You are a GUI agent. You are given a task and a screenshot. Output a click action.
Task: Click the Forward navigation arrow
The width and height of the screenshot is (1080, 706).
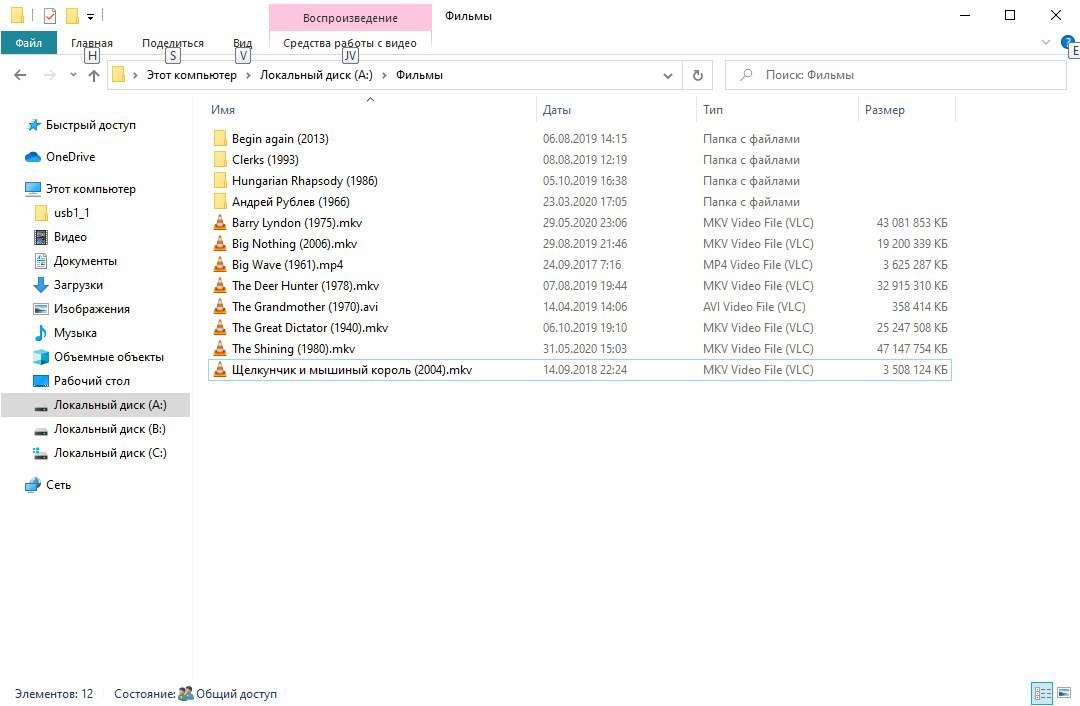click(x=50, y=75)
